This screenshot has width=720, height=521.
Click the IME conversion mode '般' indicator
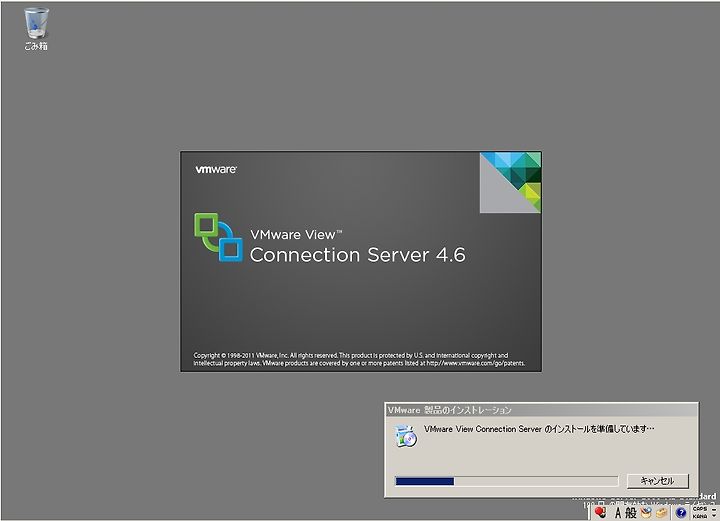pyautogui.click(x=631, y=513)
